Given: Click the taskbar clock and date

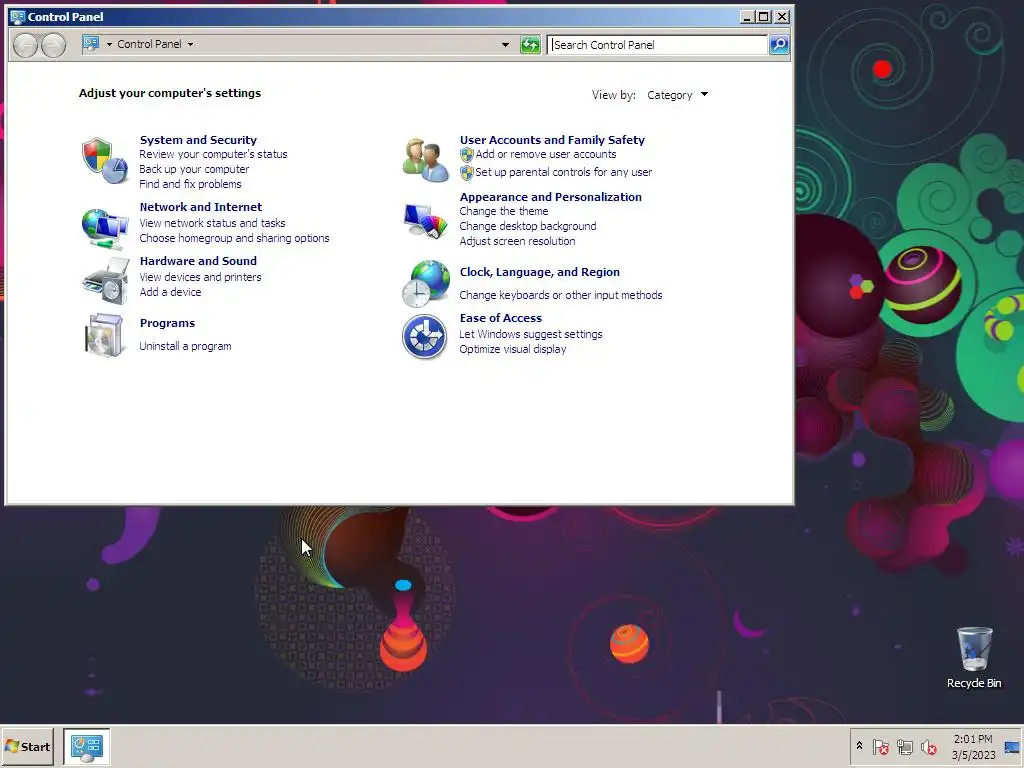Looking at the screenshot, I should 973,747.
